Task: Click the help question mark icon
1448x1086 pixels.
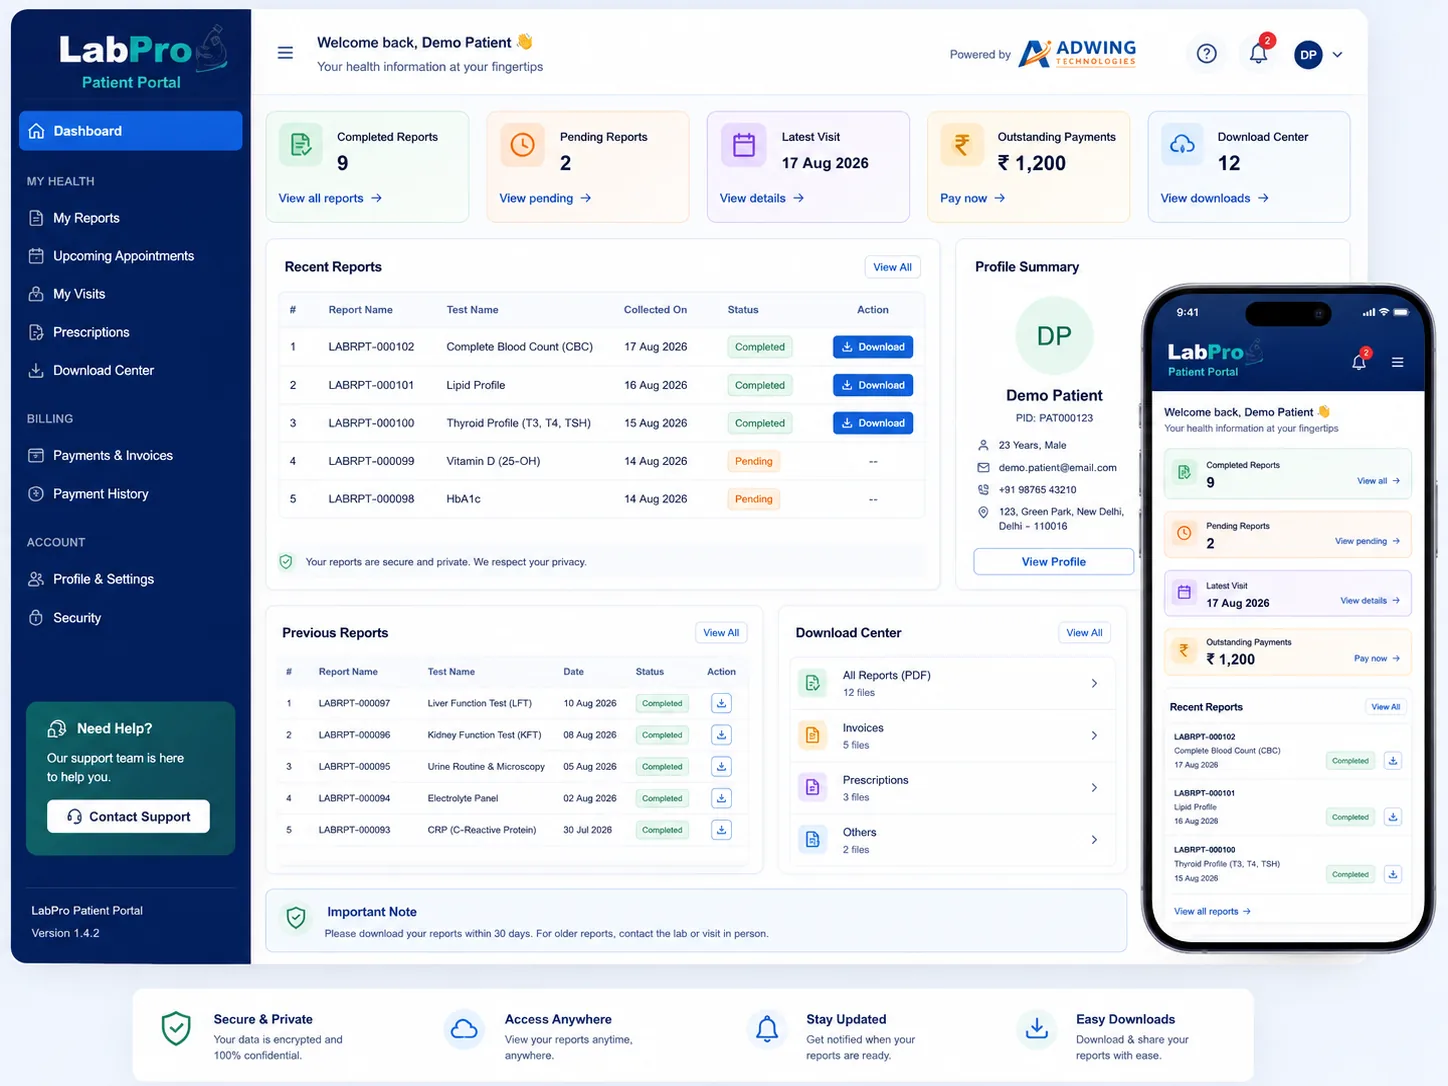Action: [1207, 54]
